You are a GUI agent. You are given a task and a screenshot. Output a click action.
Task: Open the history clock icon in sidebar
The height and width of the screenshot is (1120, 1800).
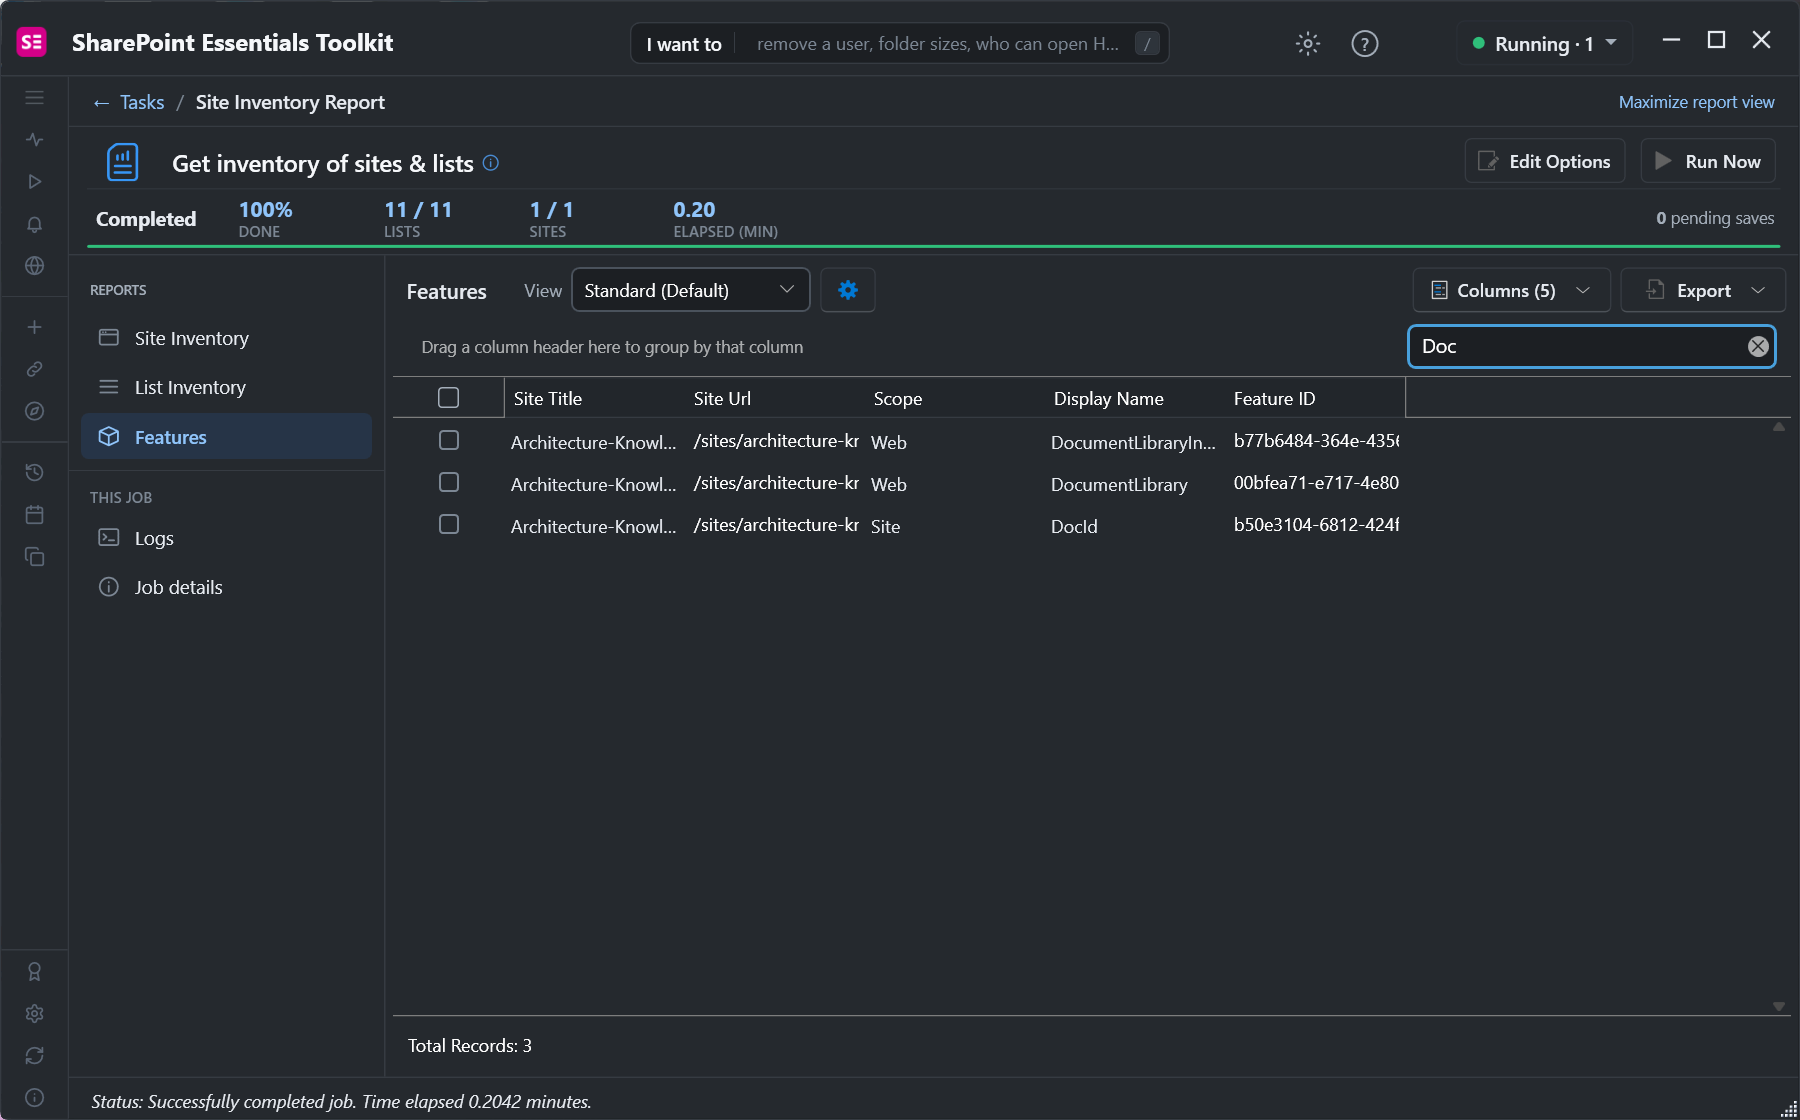[34, 472]
